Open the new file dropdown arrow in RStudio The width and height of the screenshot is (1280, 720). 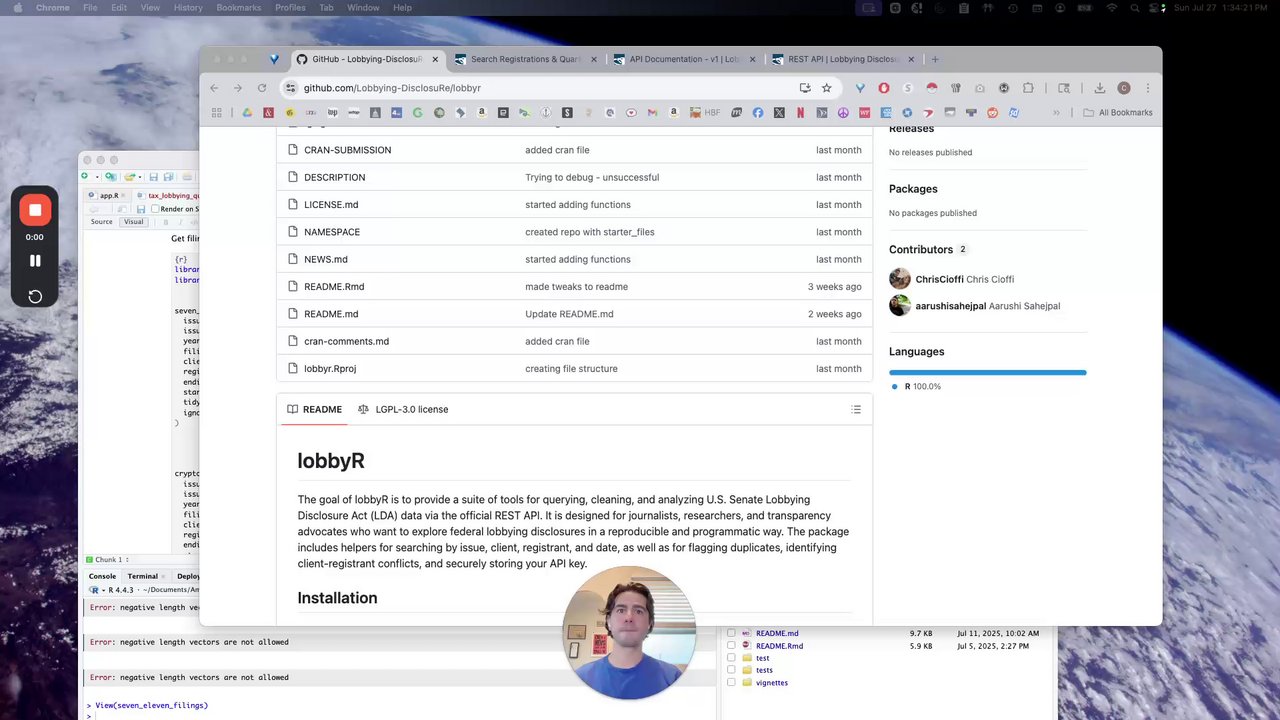pos(96,177)
